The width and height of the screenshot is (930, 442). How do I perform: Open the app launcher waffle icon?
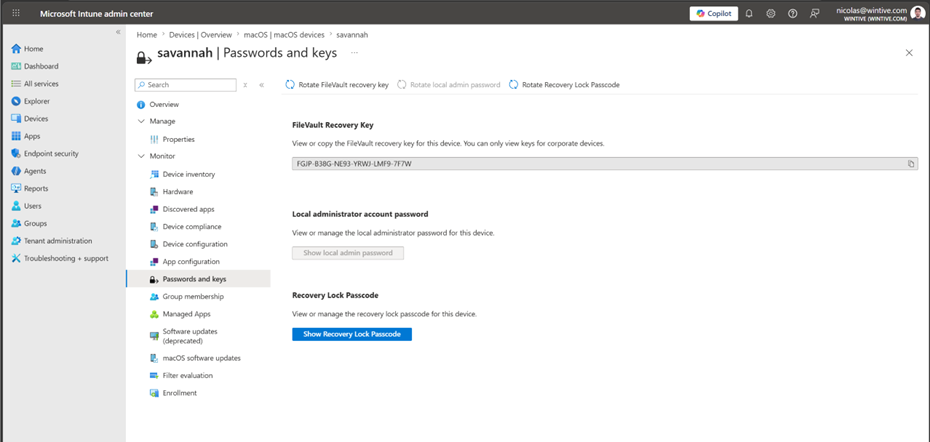point(16,13)
